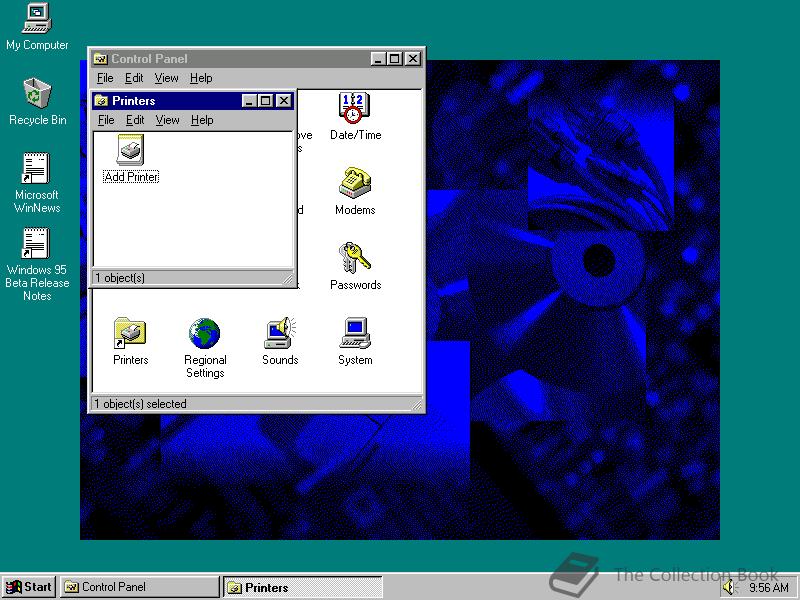Click the Printers window title bar
The image size is (800, 600).
[x=193, y=101]
